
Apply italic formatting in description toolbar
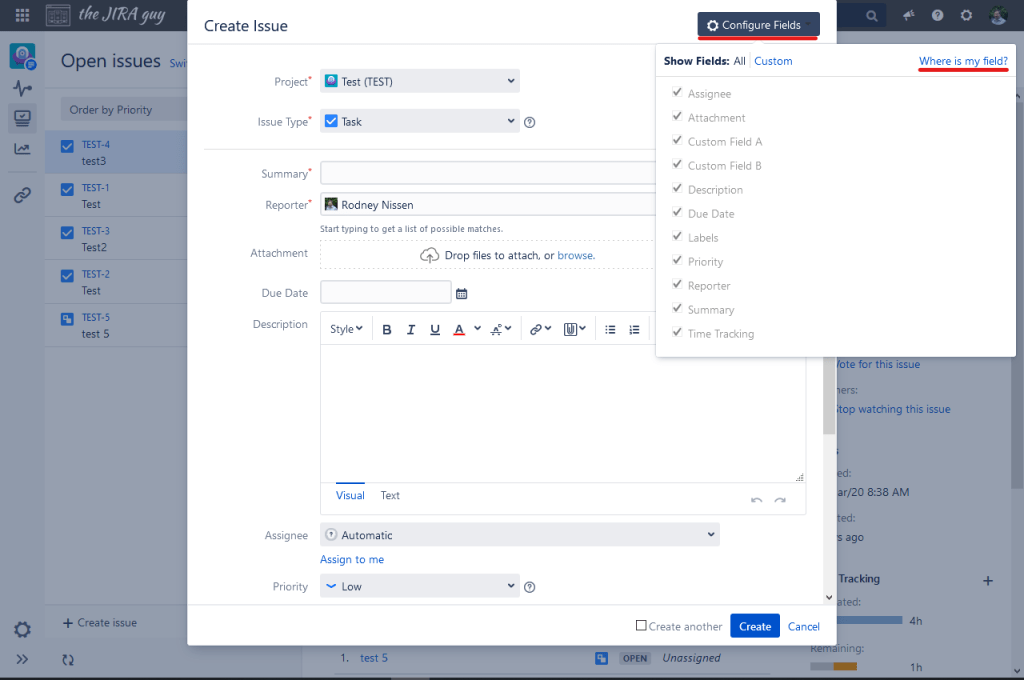pyautogui.click(x=411, y=330)
